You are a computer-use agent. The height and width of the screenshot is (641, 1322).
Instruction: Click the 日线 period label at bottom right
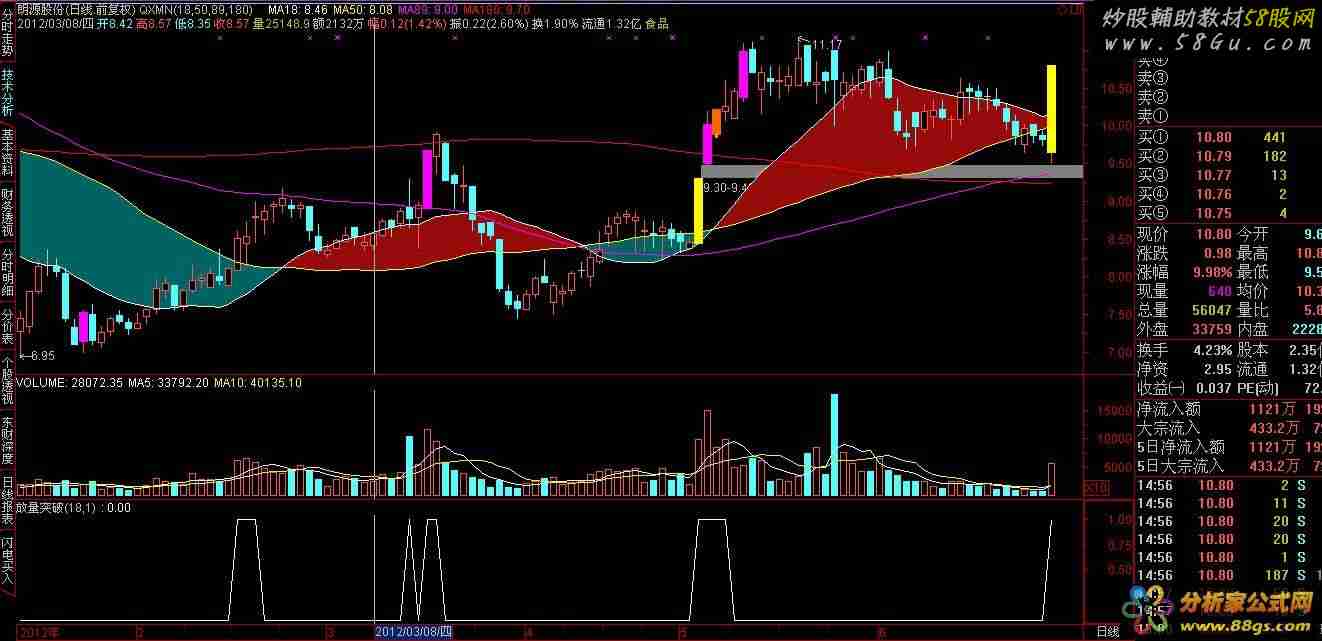1107,632
